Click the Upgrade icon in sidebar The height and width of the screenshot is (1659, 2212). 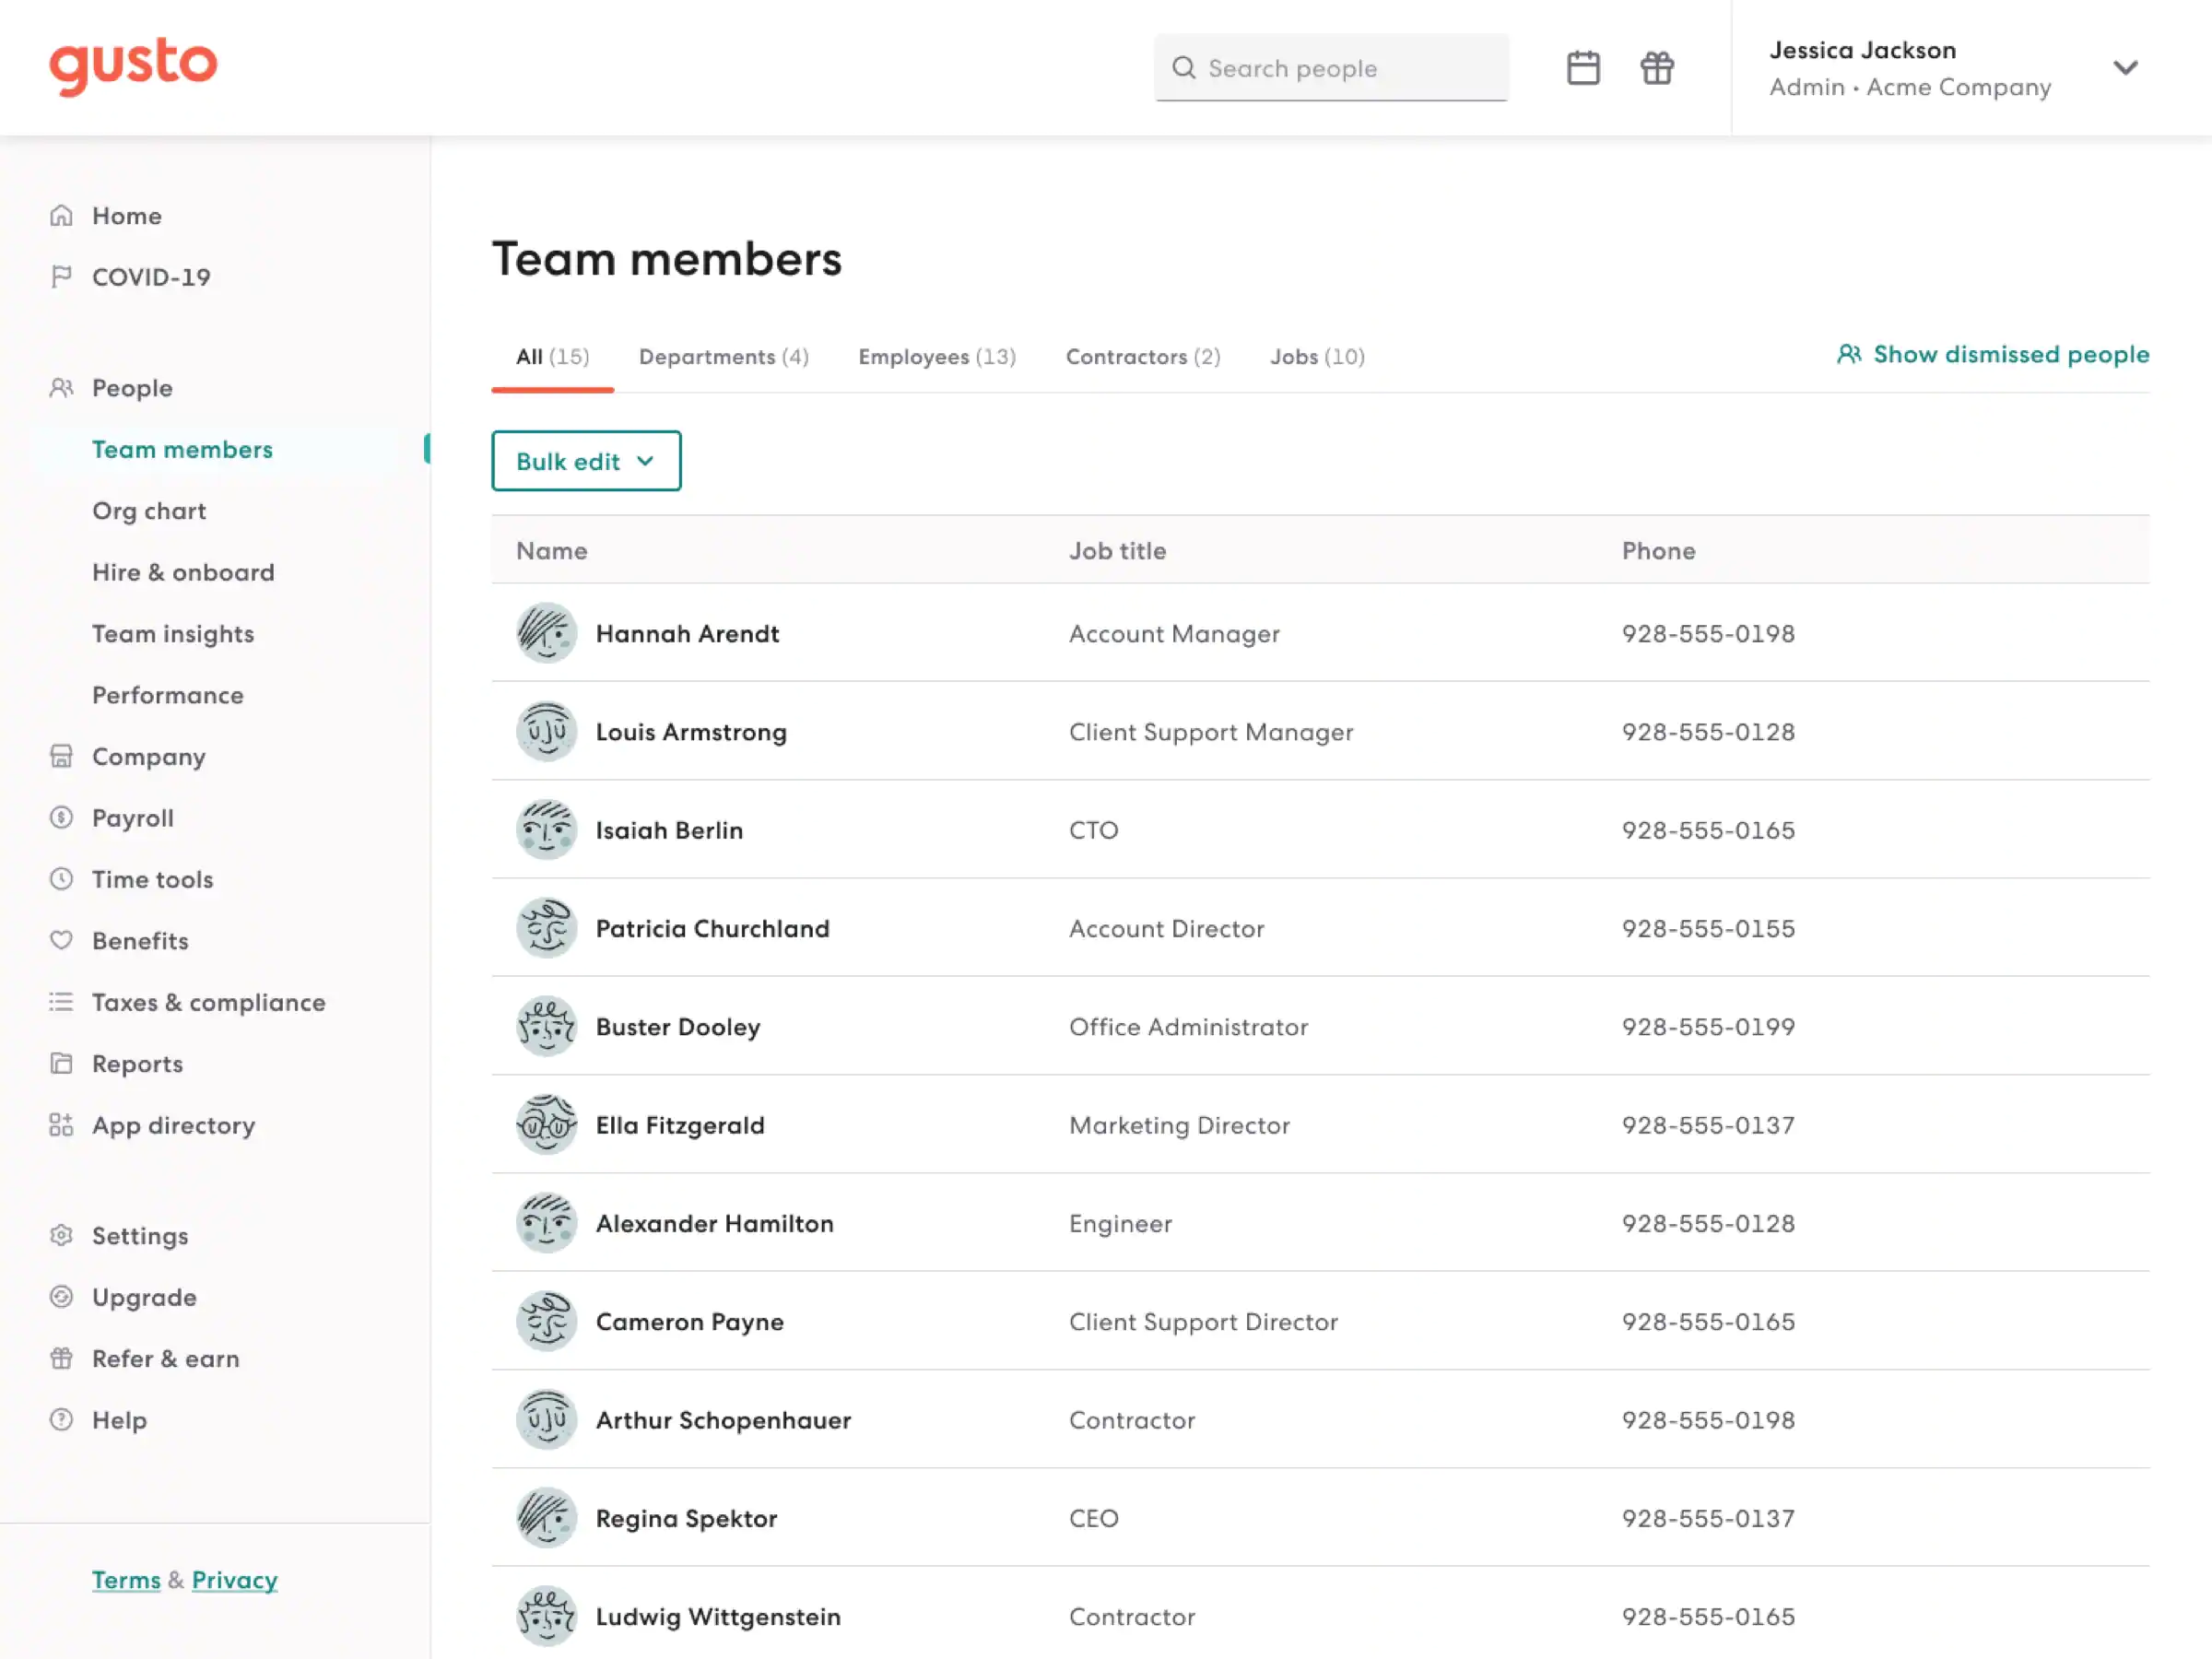(62, 1297)
